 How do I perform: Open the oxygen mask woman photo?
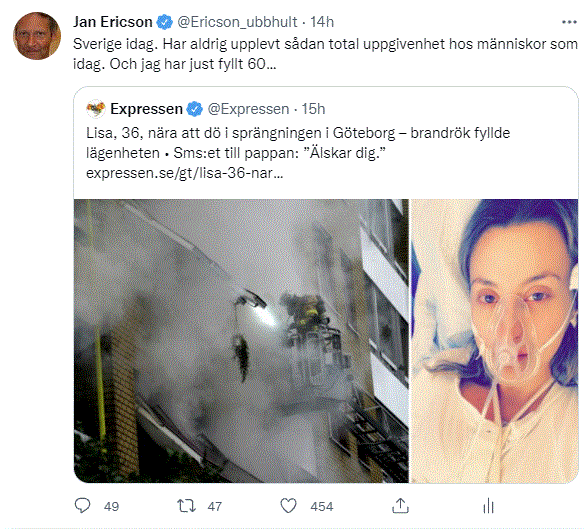[x=494, y=341]
